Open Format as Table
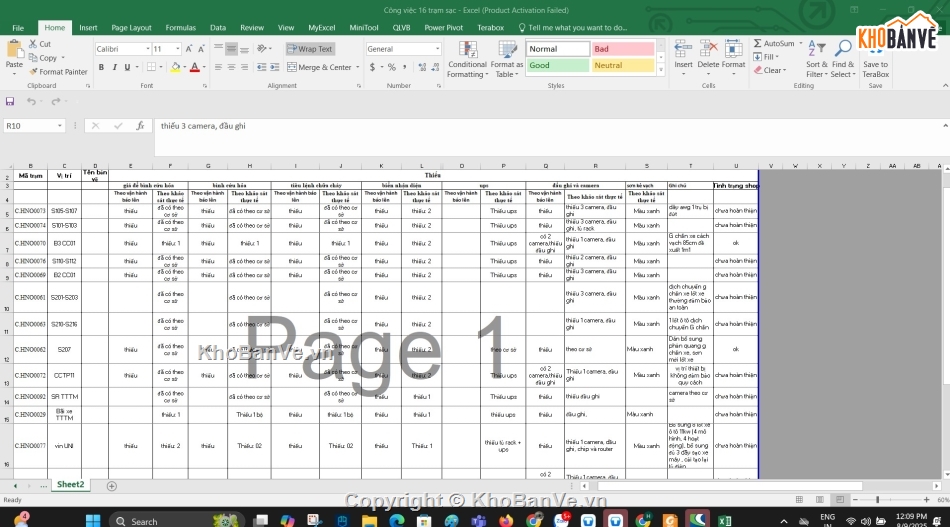950x527 pixels. pos(507,59)
